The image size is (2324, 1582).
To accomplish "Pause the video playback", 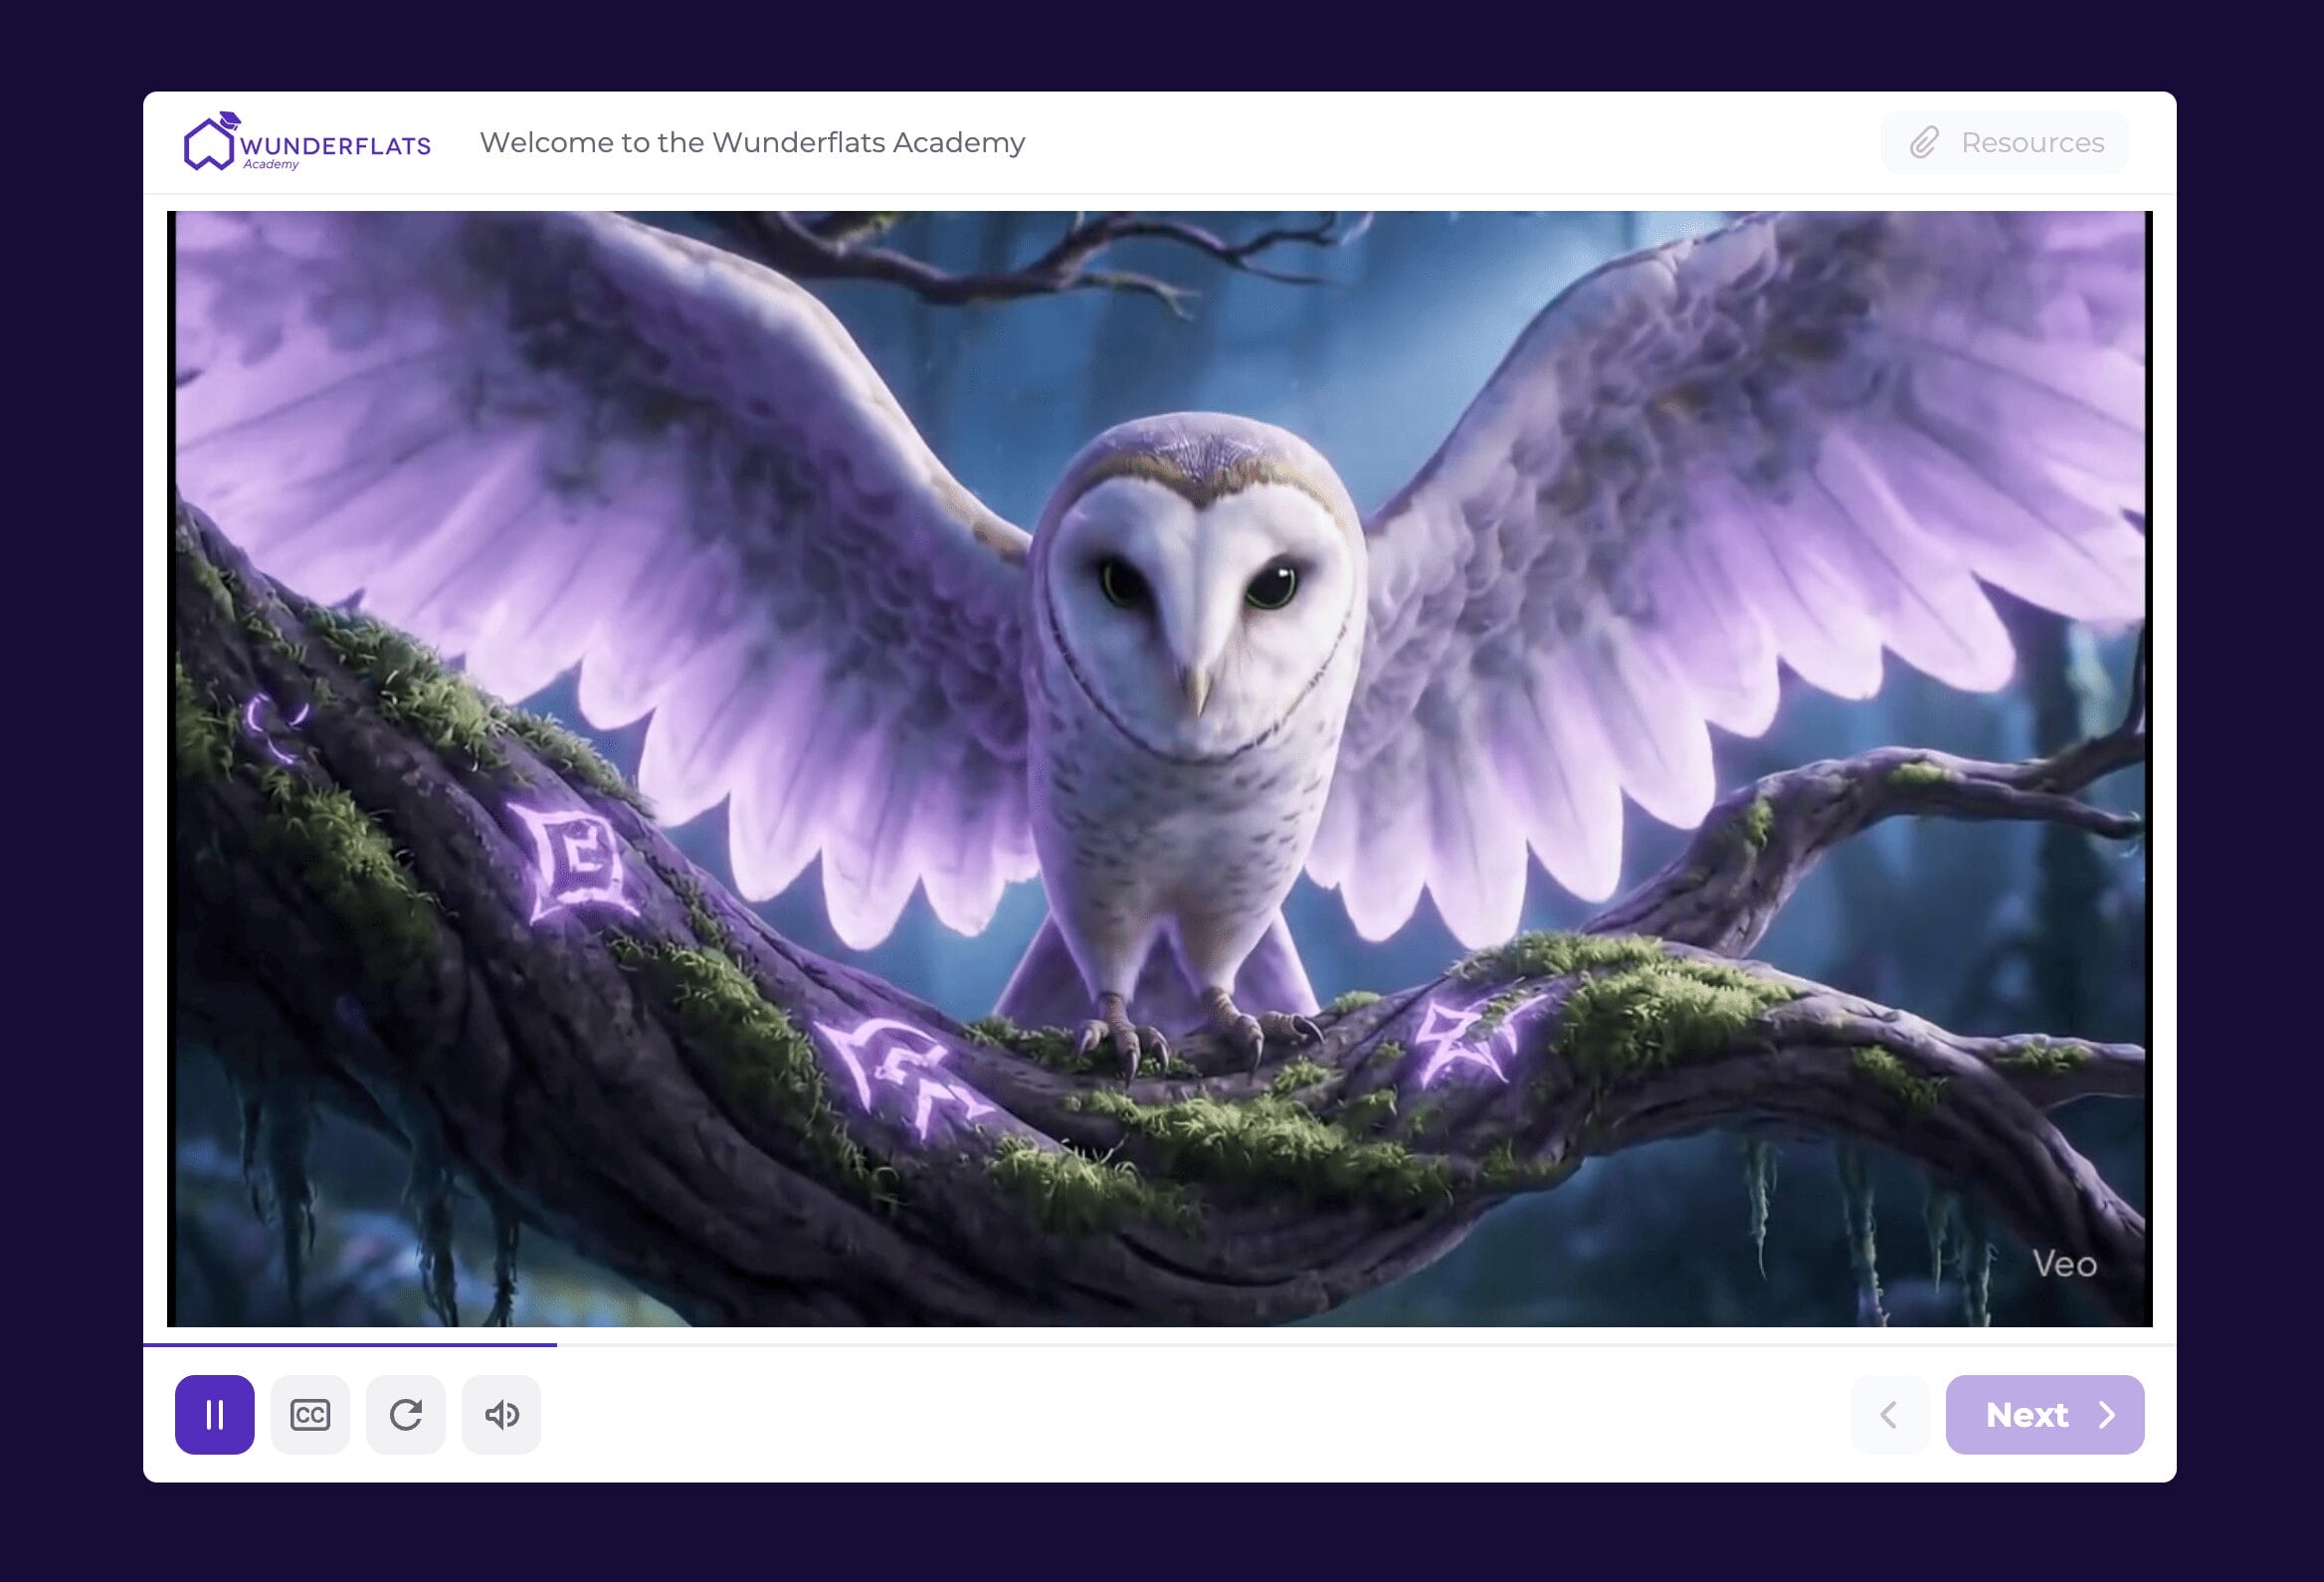I will pos(214,1414).
